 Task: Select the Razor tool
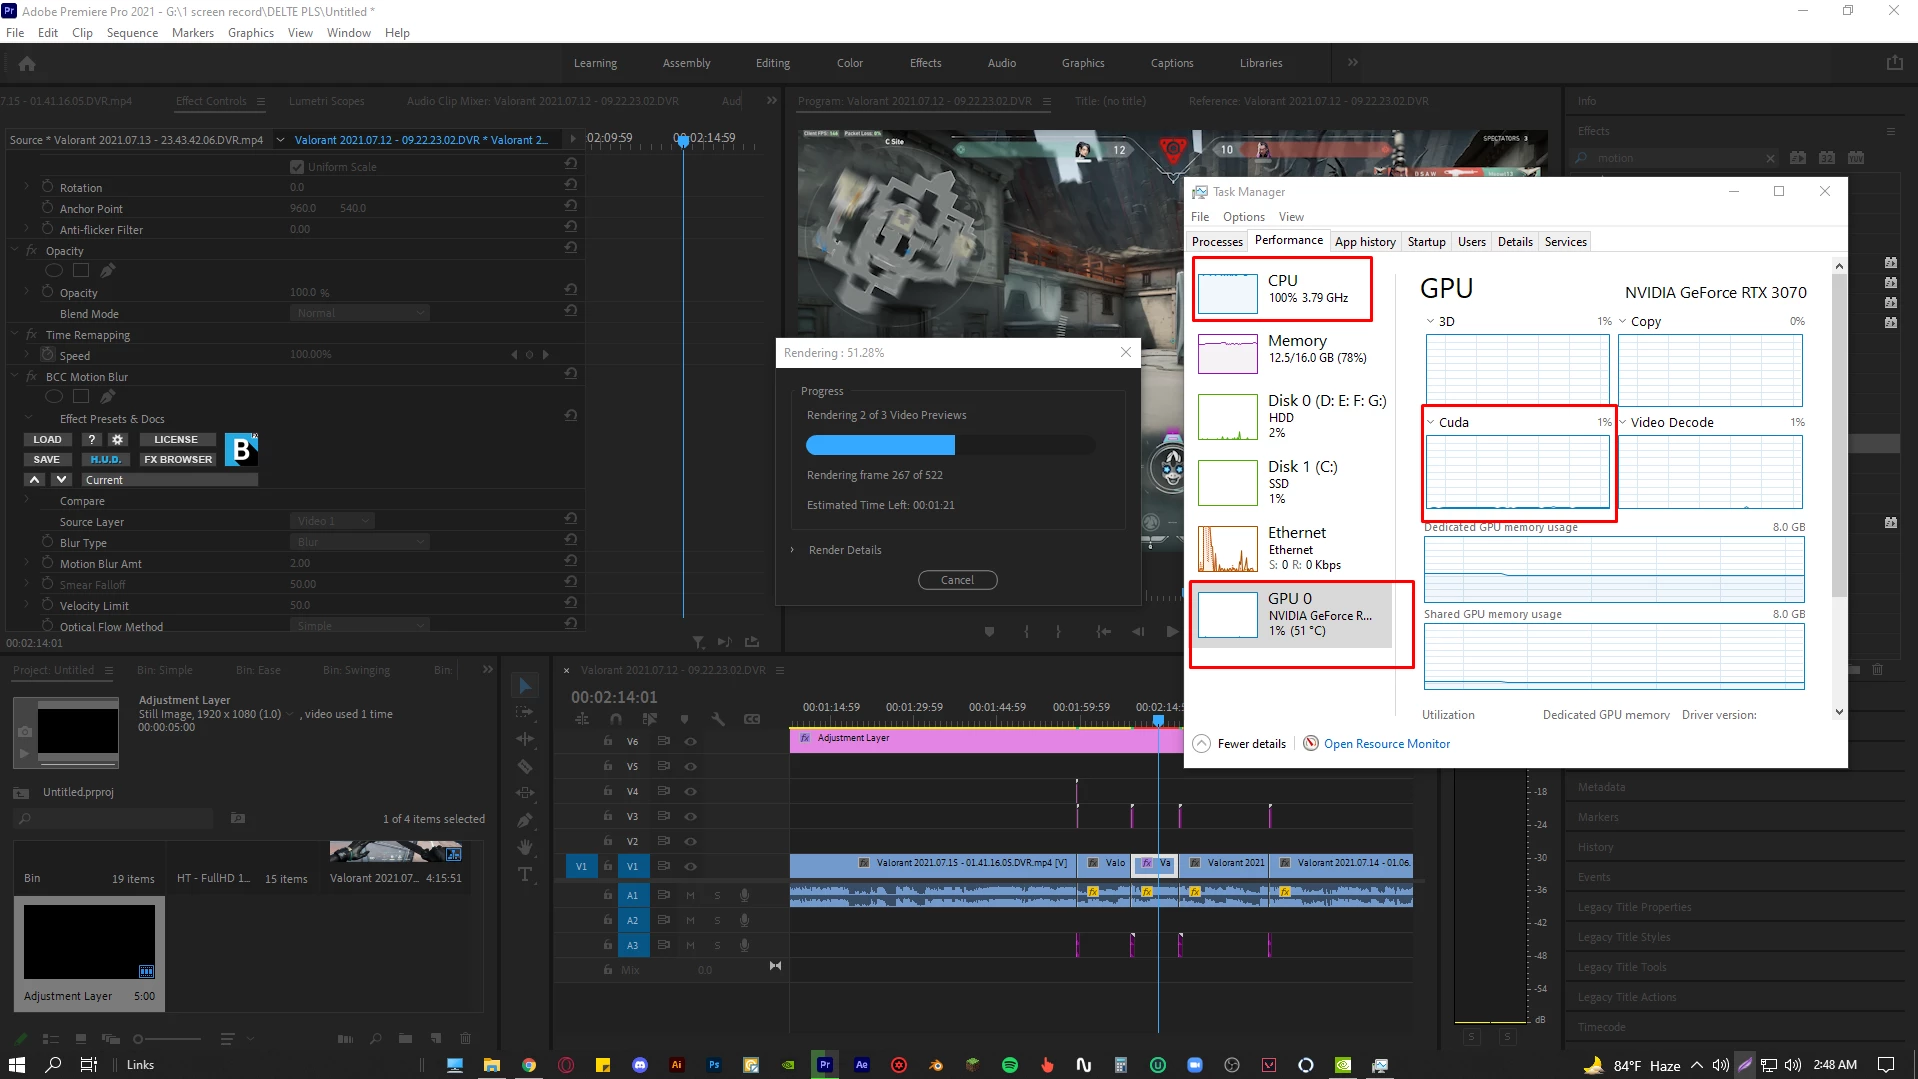525,766
